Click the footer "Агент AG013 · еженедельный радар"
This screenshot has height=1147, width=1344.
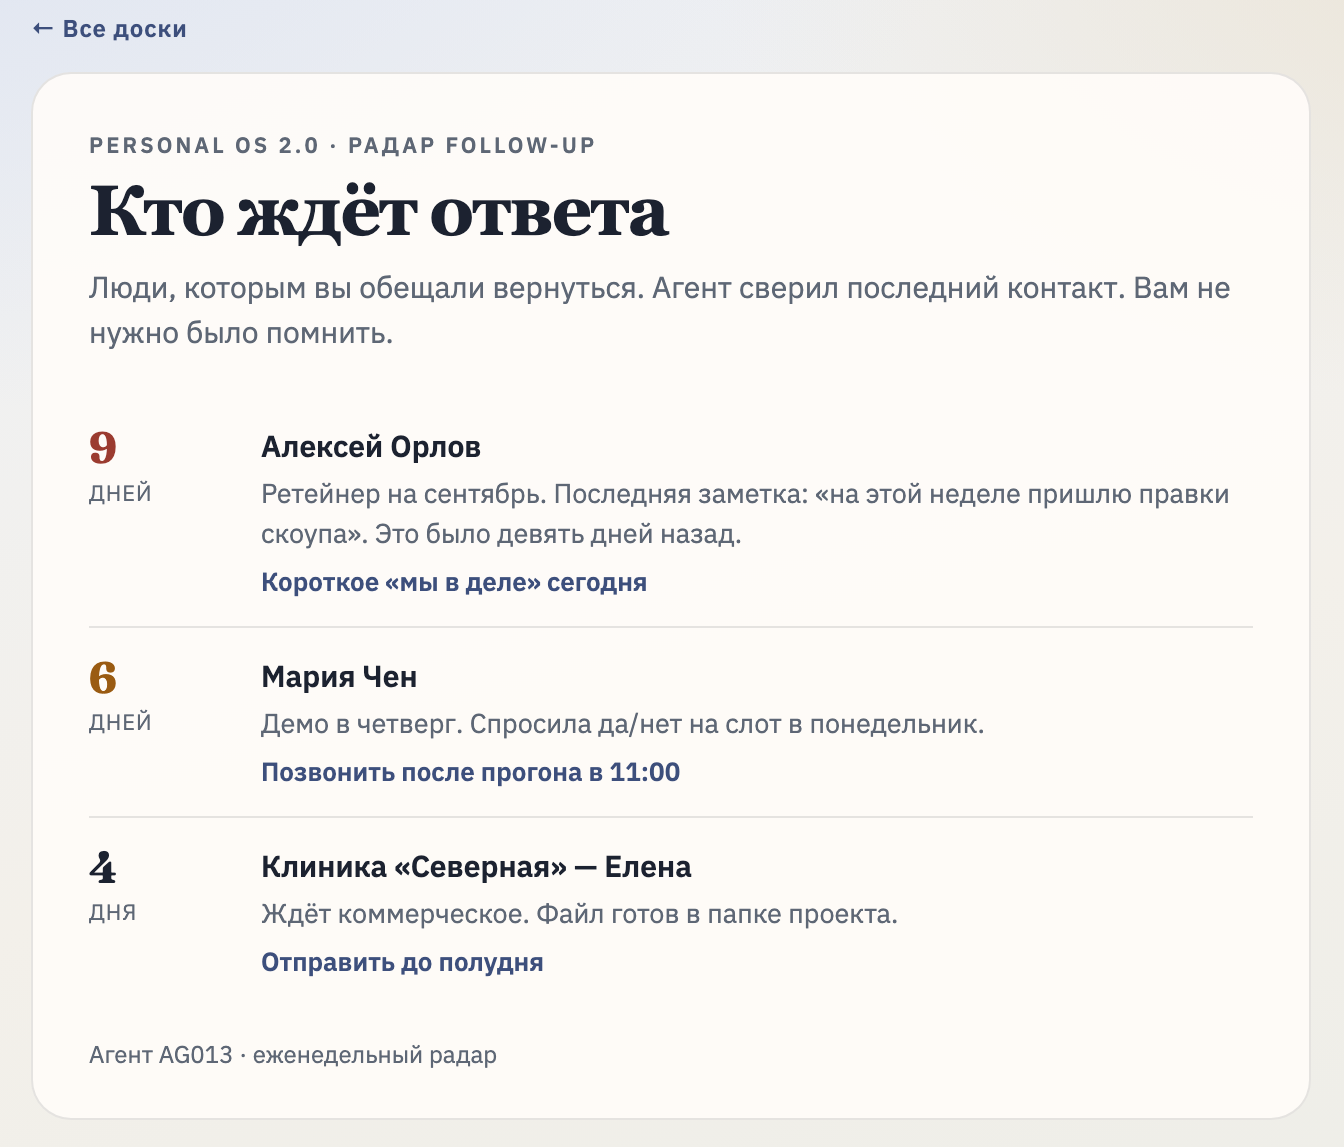(293, 1055)
